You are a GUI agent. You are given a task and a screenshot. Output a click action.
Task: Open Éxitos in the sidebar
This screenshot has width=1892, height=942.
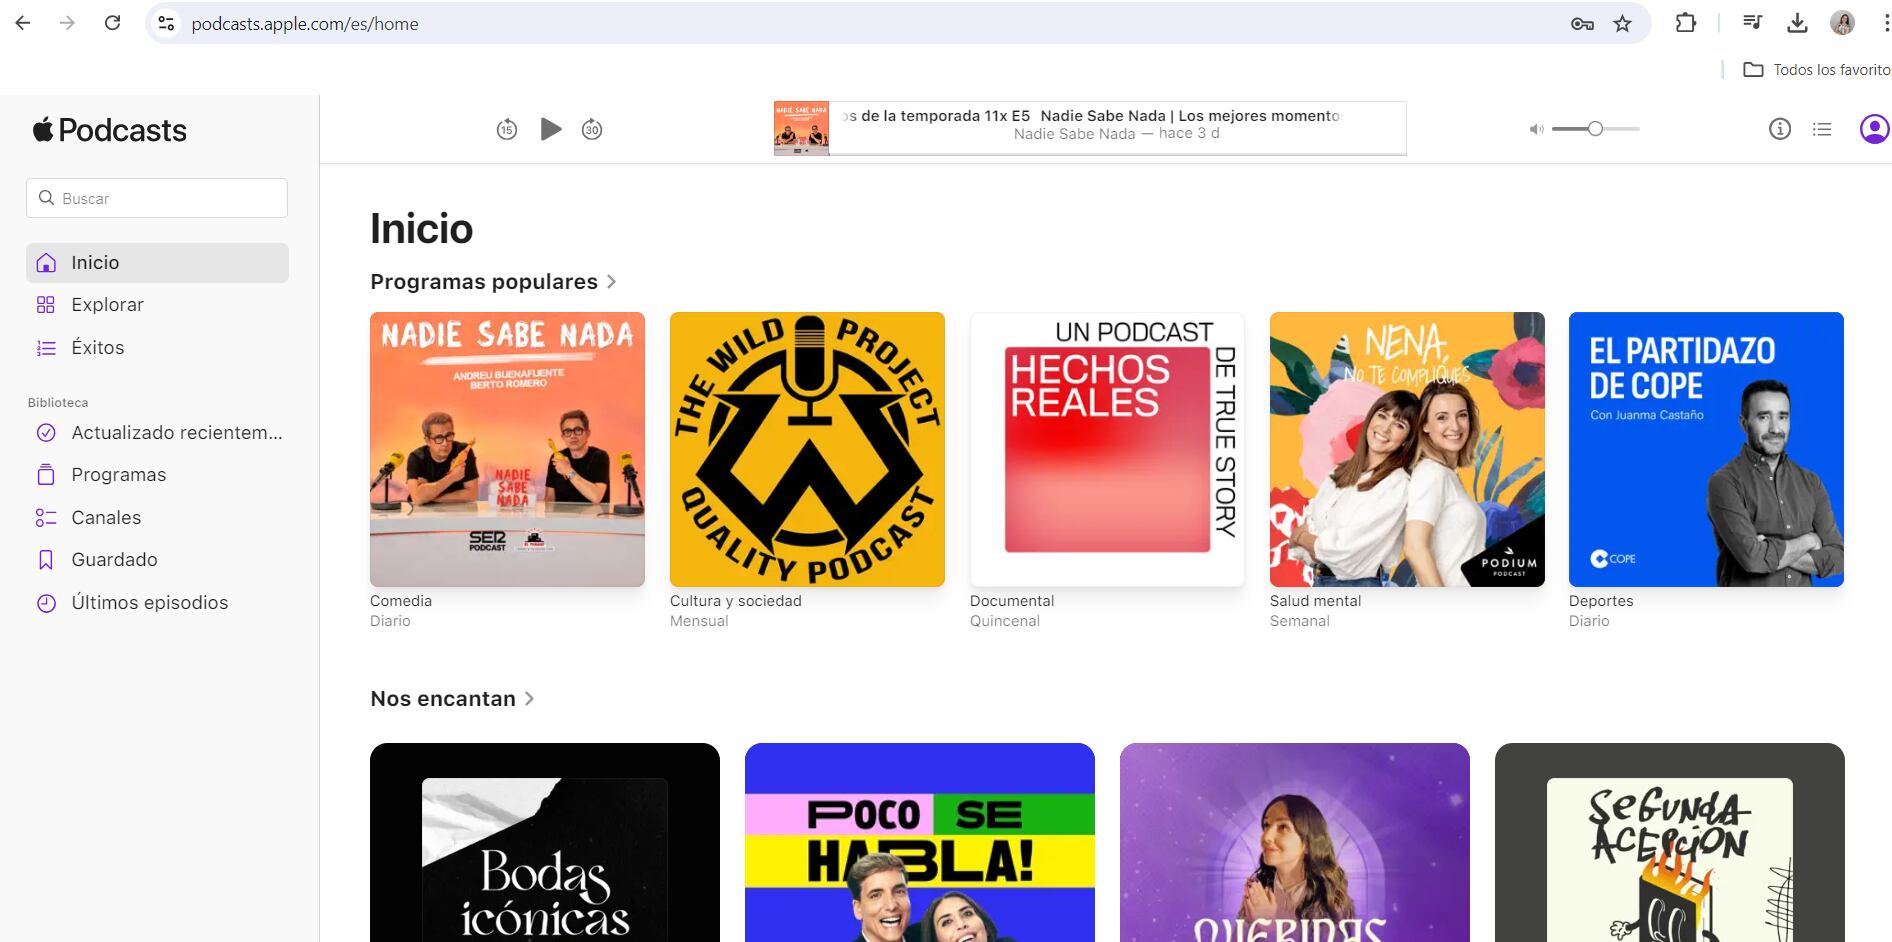click(x=97, y=348)
